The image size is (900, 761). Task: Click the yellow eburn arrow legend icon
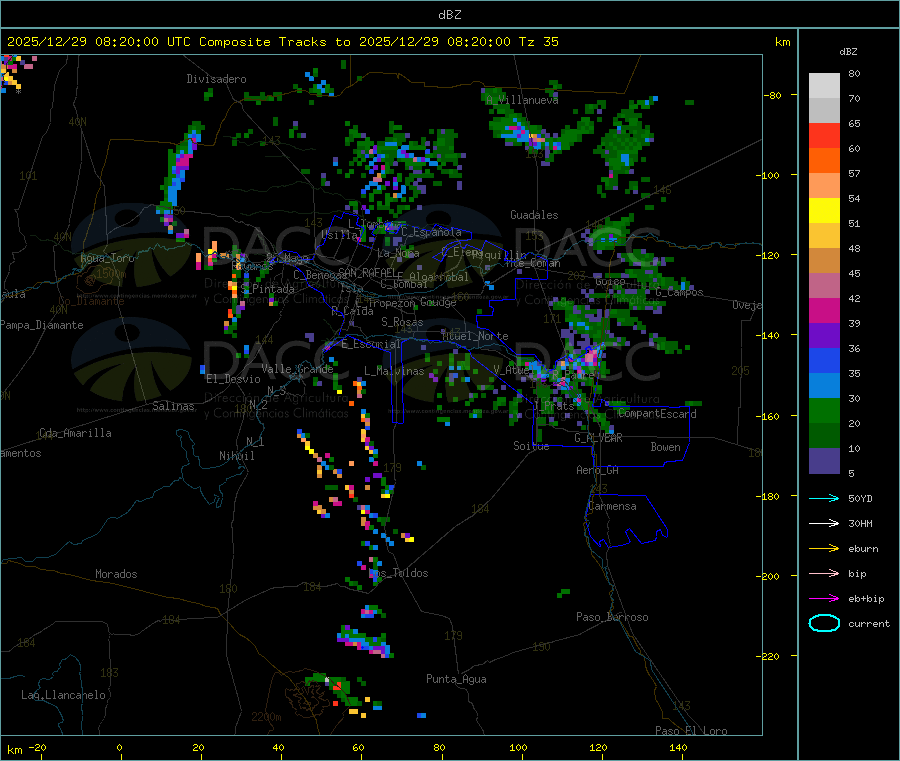(x=824, y=549)
